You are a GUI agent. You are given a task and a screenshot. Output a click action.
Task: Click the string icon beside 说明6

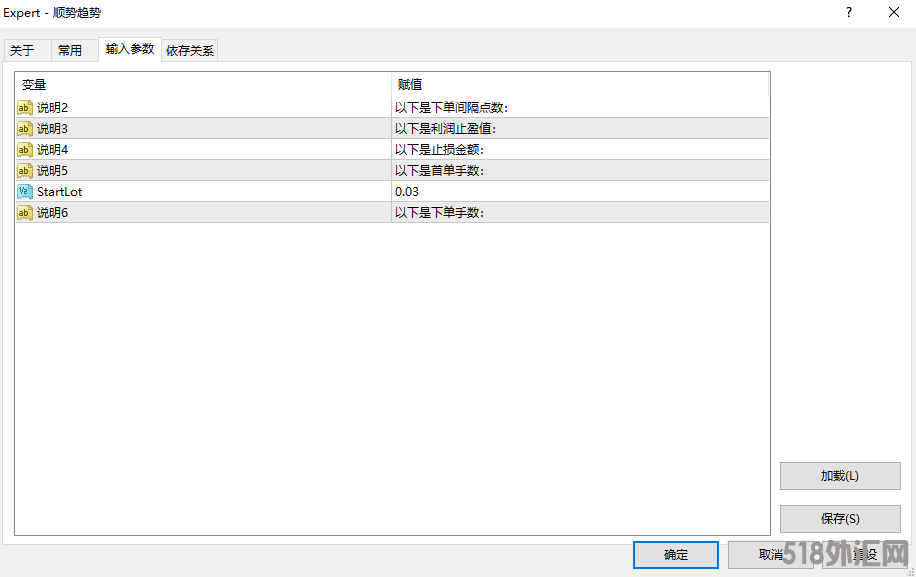pos(25,213)
